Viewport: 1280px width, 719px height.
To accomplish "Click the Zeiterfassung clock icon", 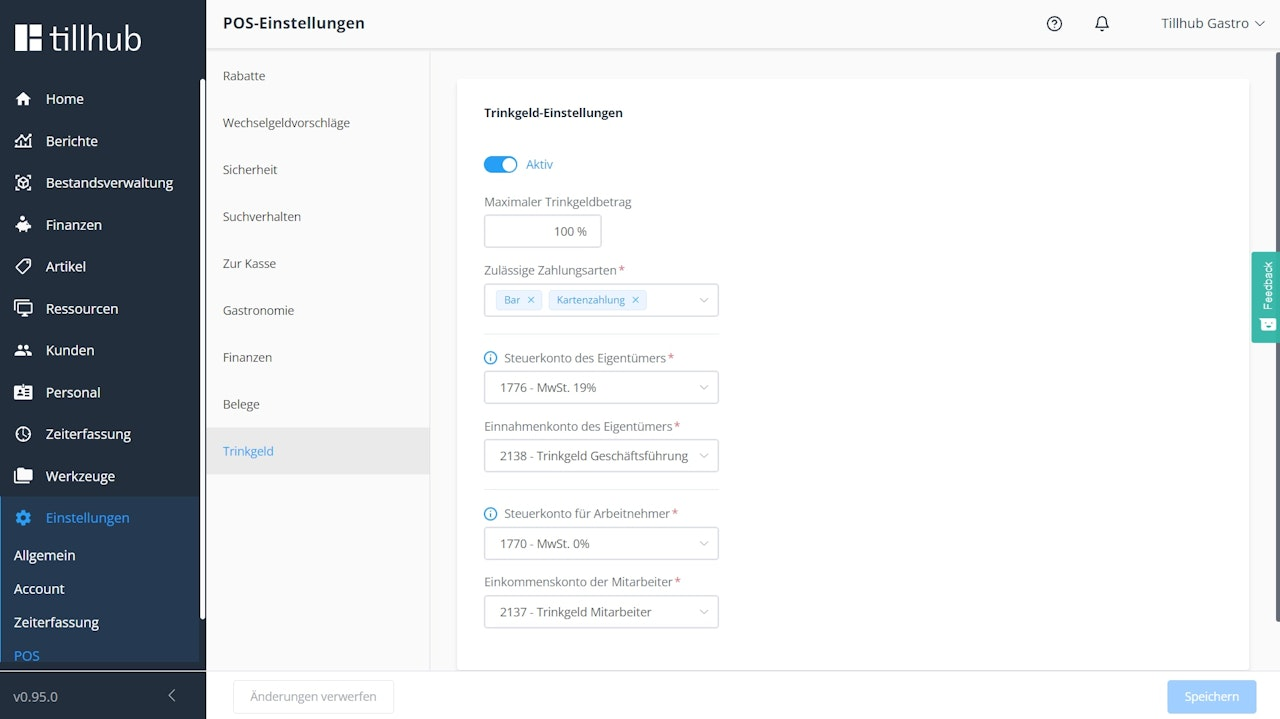I will 24,434.
